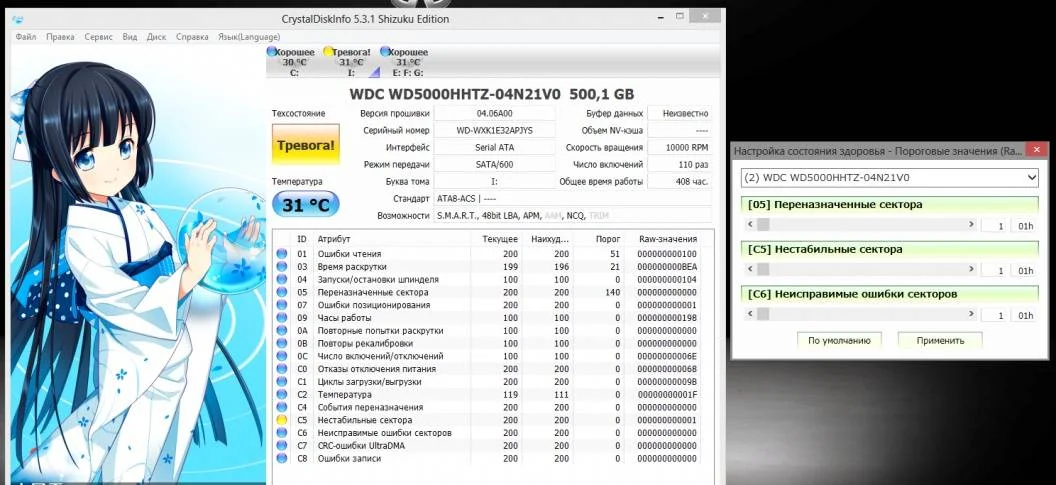Click status icon of row C0 Отказы отключения питания

[282, 369]
